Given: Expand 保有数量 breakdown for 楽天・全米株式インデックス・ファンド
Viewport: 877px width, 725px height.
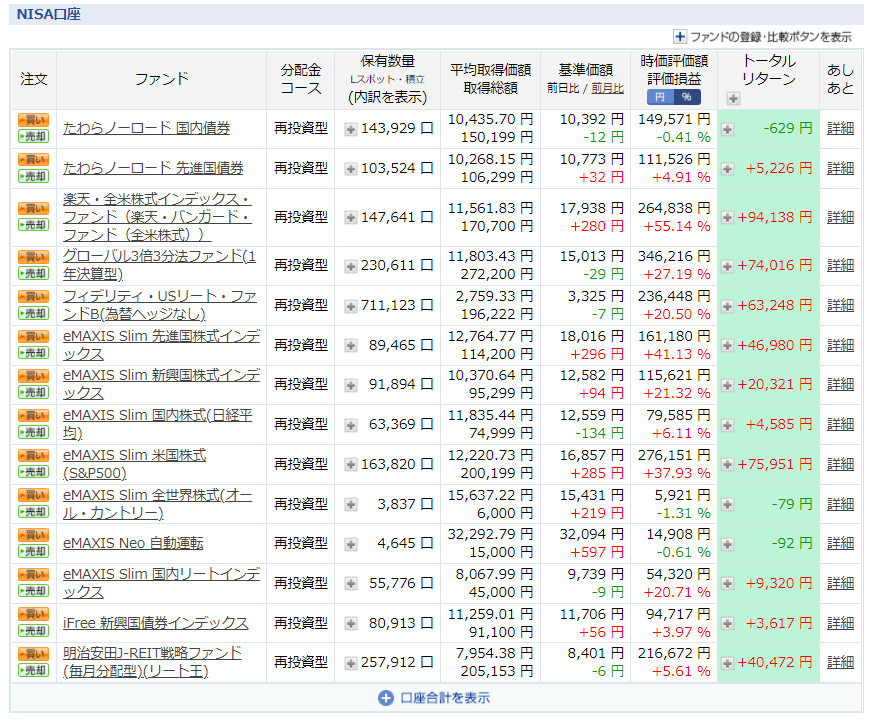Looking at the screenshot, I should click(x=351, y=218).
